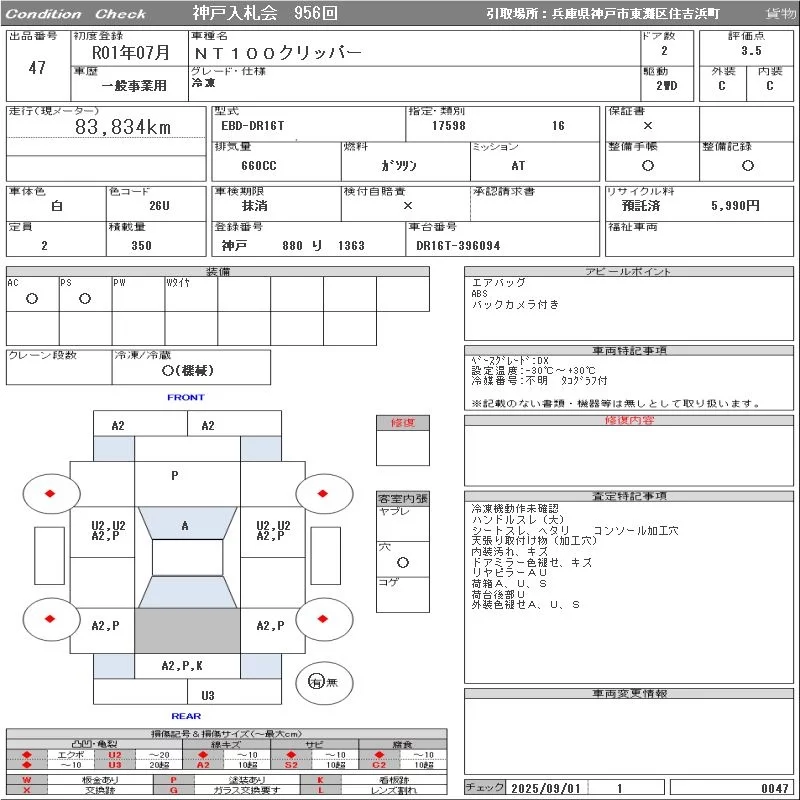The width and height of the screenshot is (800, 800).
Task: Click the spare tire 有/無 circle
Action: click(317, 682)
